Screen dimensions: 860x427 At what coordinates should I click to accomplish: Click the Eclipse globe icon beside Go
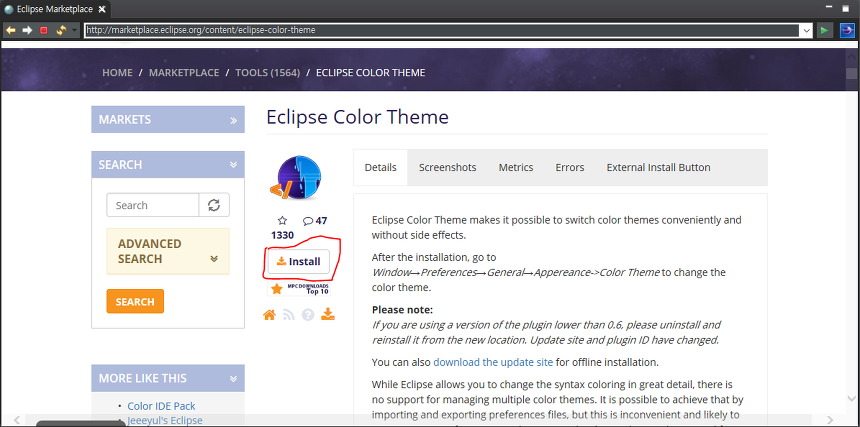847,30
